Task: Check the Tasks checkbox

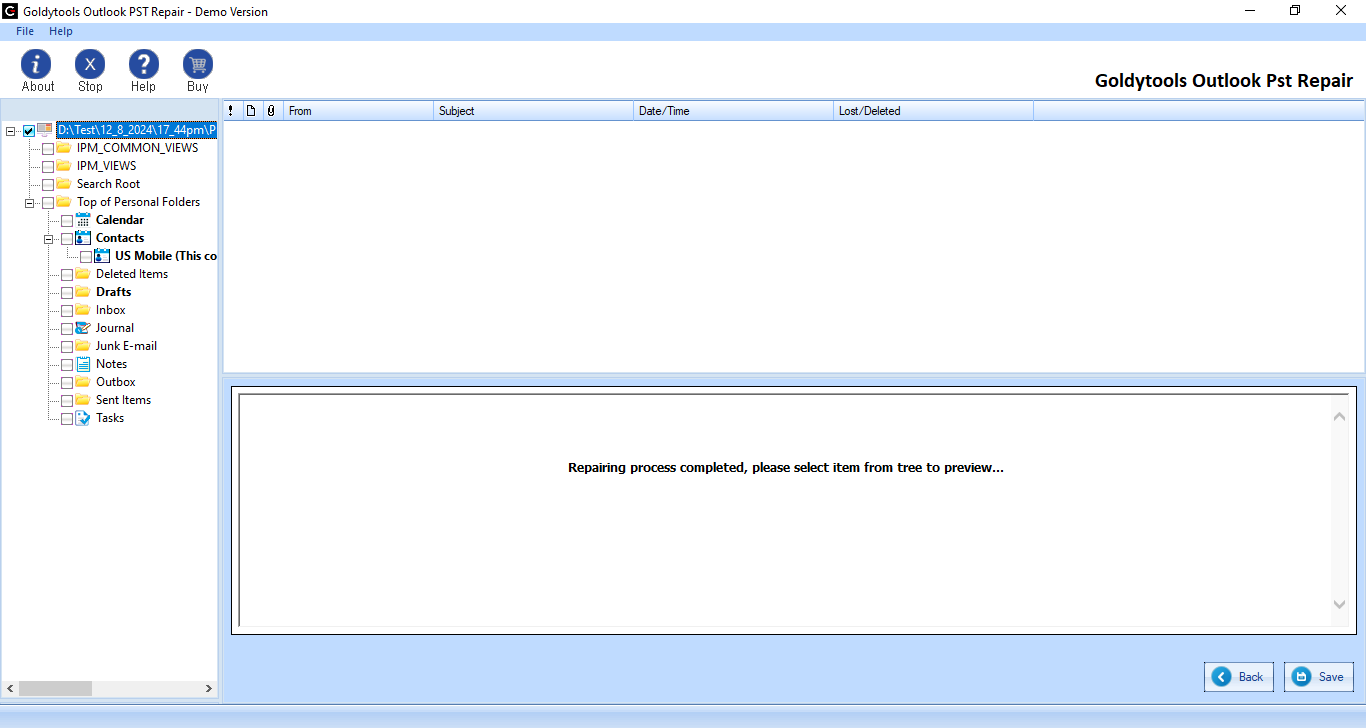Action: pyautogui.click(x=67, y=419)
